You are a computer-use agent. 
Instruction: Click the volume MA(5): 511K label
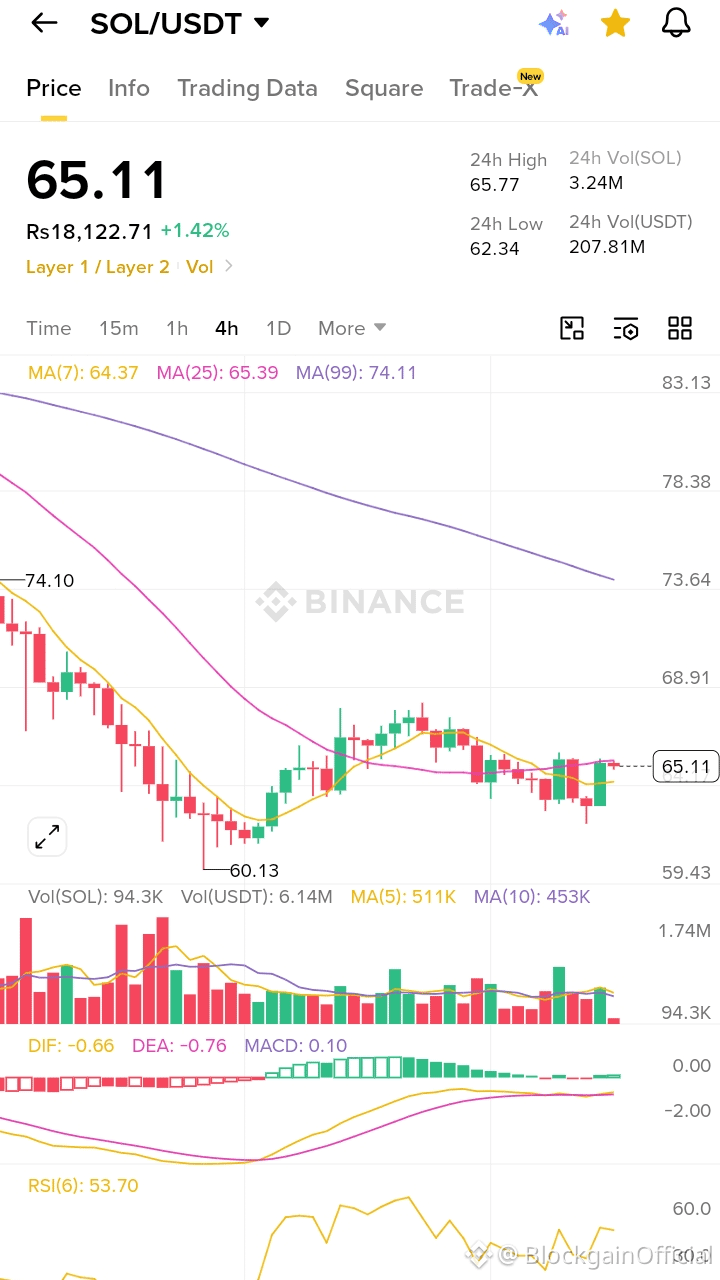404,897
